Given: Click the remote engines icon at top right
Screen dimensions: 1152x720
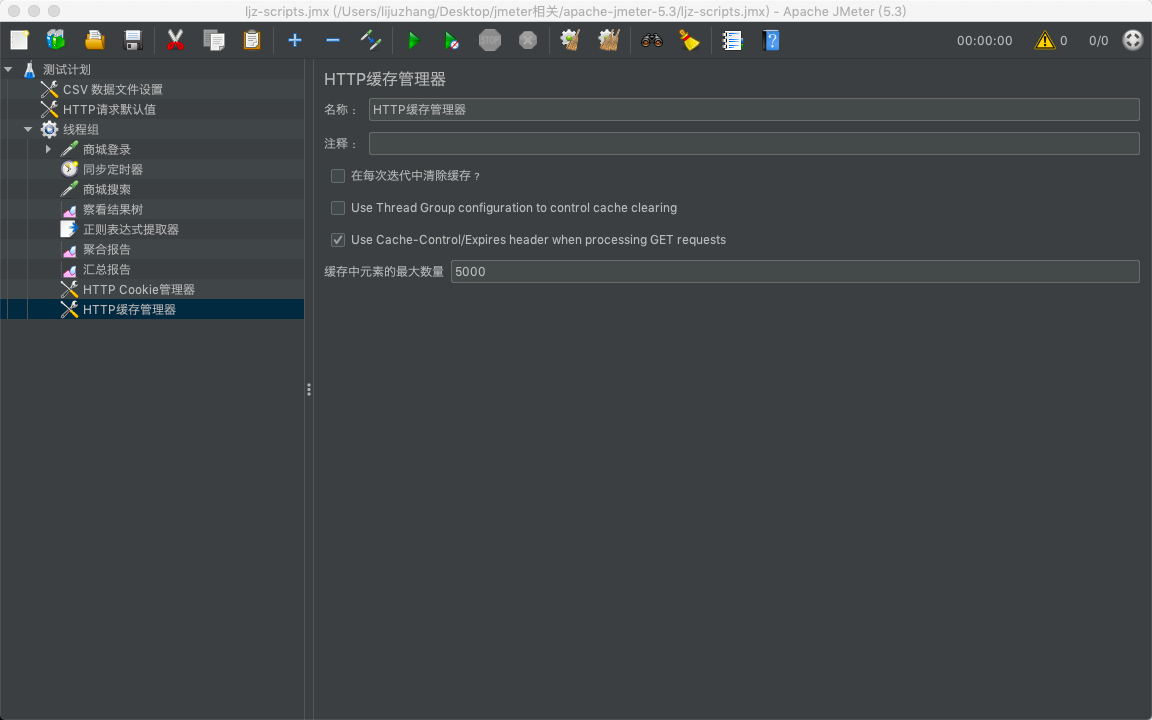Looking at the screenshot, I should 1133,40.
